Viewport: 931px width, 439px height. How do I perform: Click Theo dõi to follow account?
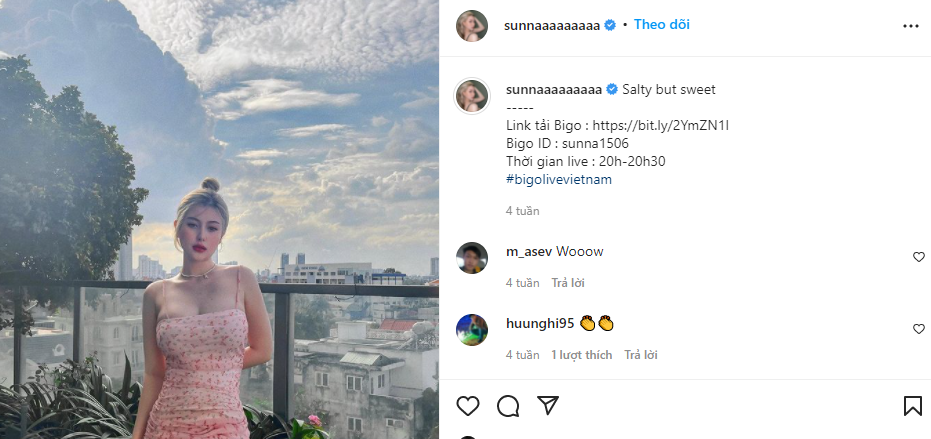pyautogui.click(x=661, y=24)
